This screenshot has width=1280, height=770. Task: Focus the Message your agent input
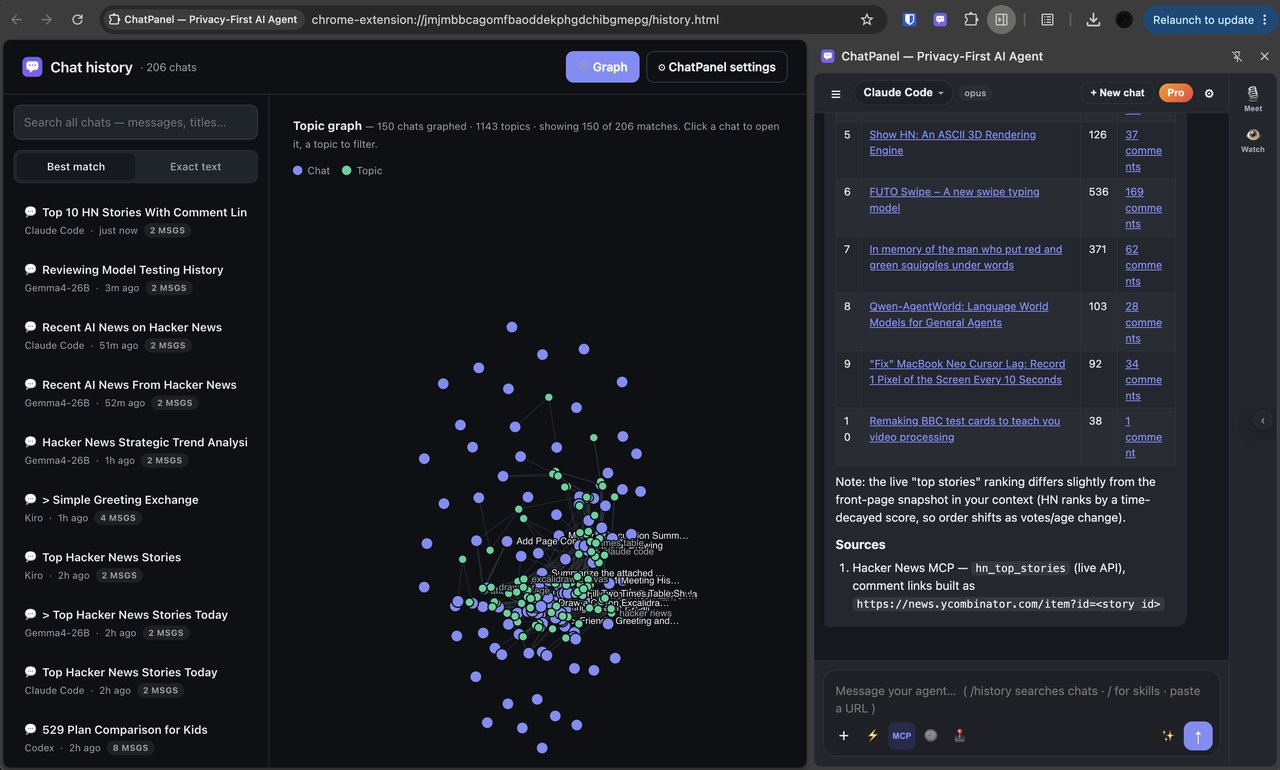(x=1021, y=699)
